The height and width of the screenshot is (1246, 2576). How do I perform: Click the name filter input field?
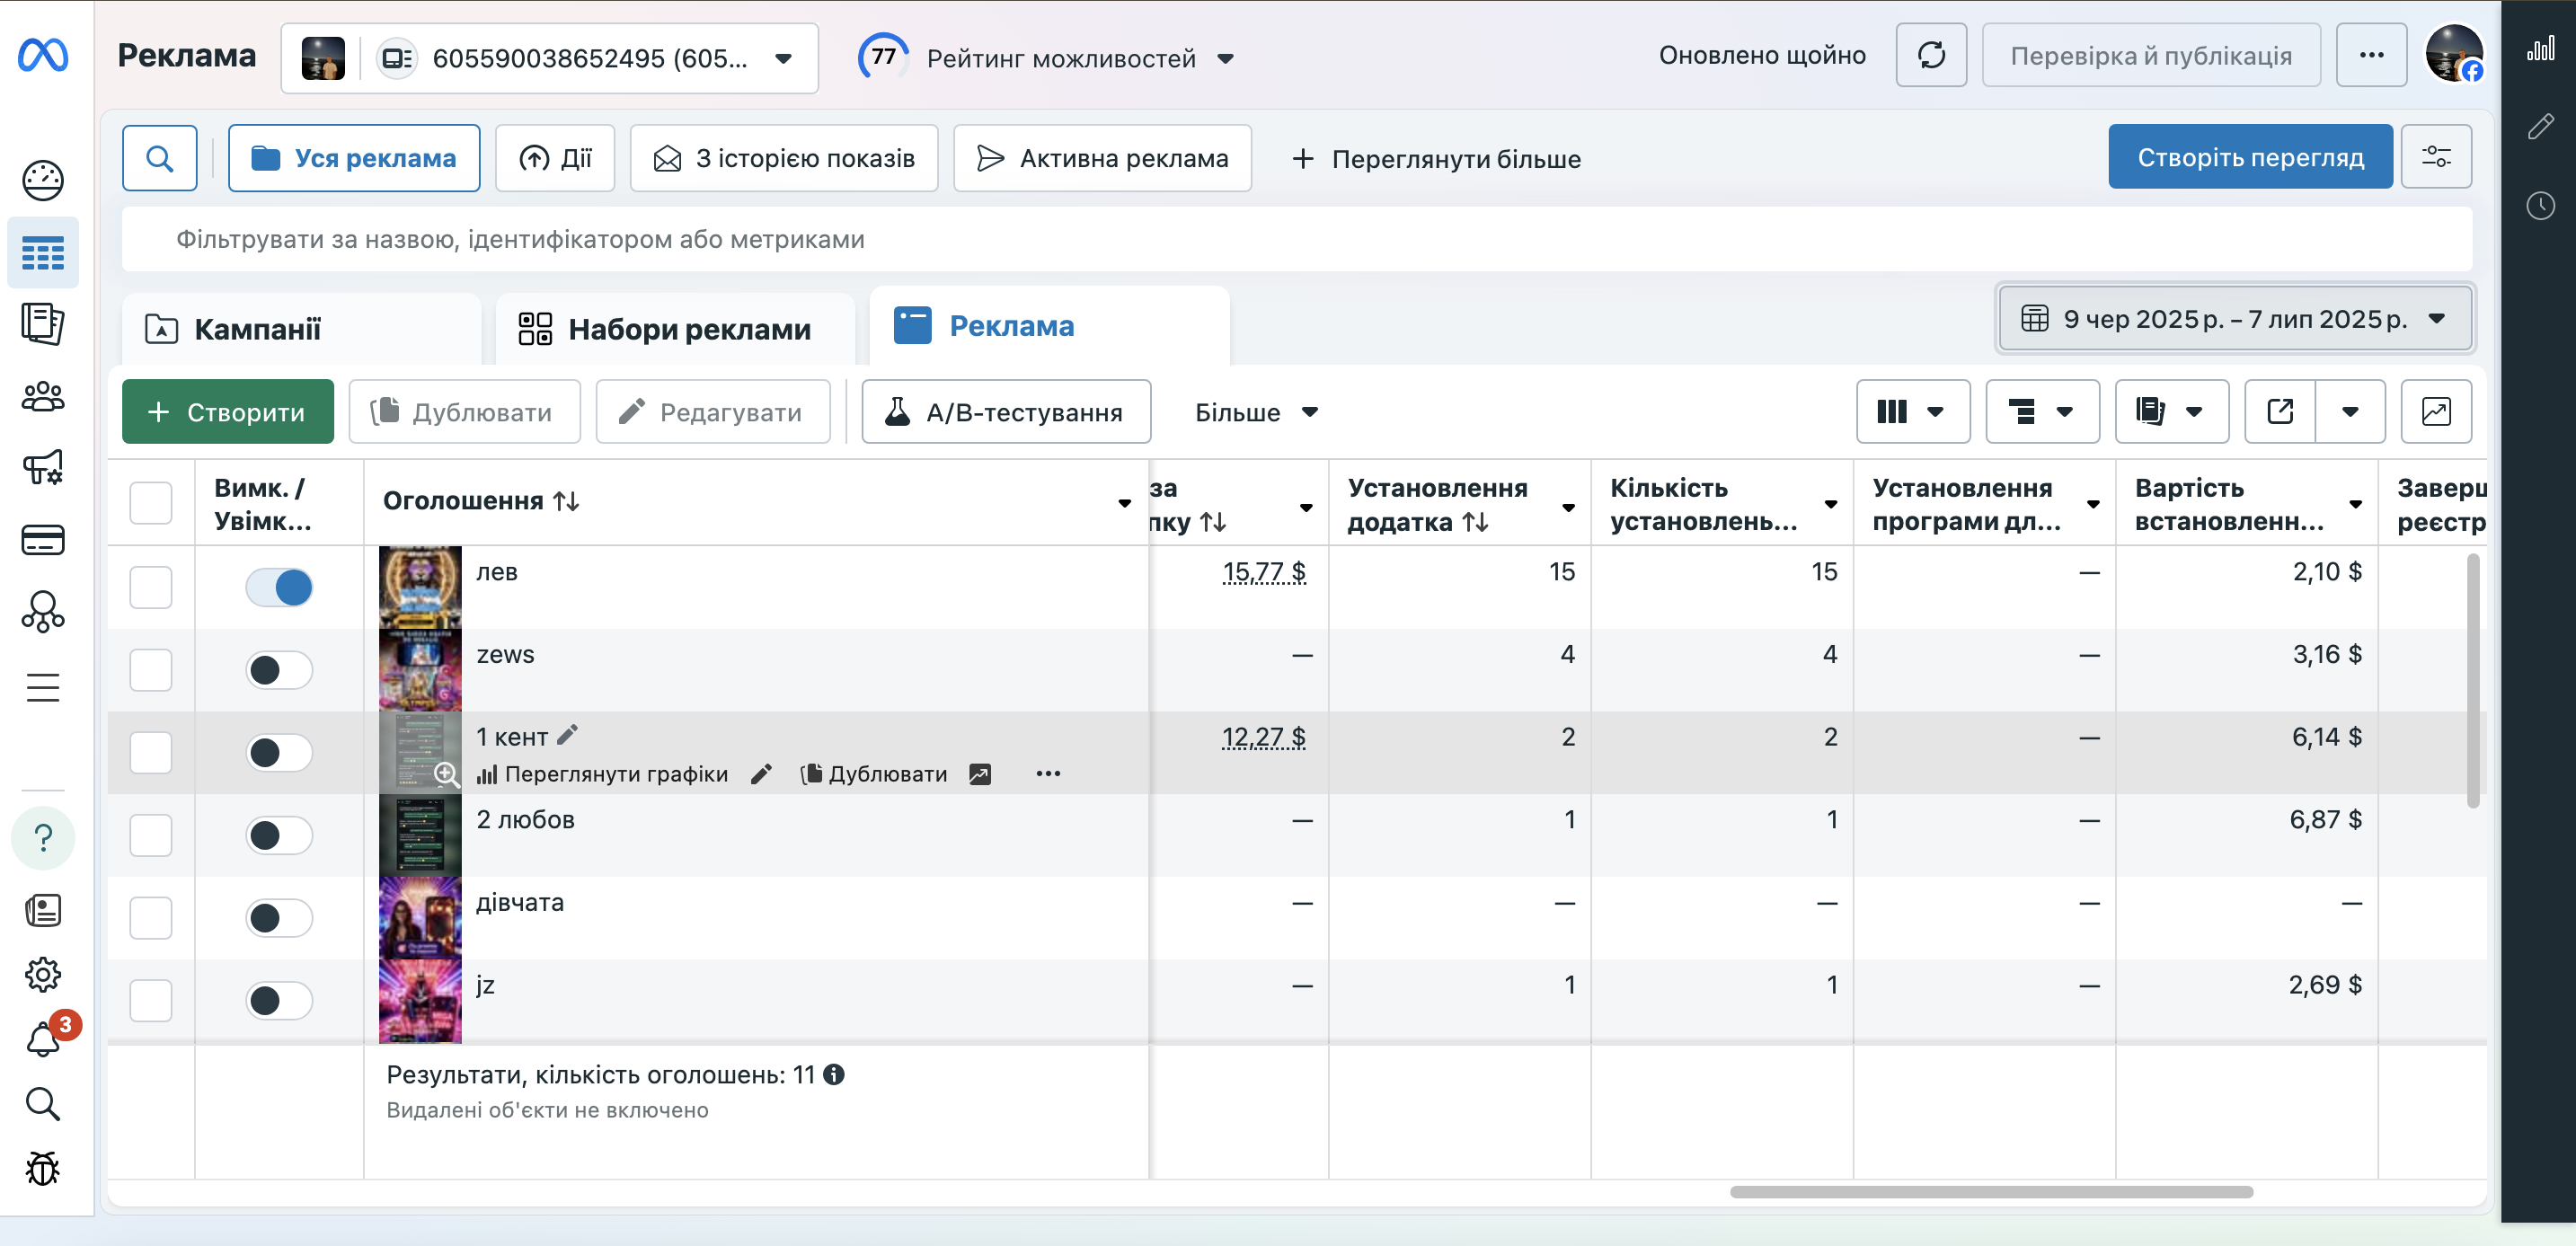[1297, 240]
